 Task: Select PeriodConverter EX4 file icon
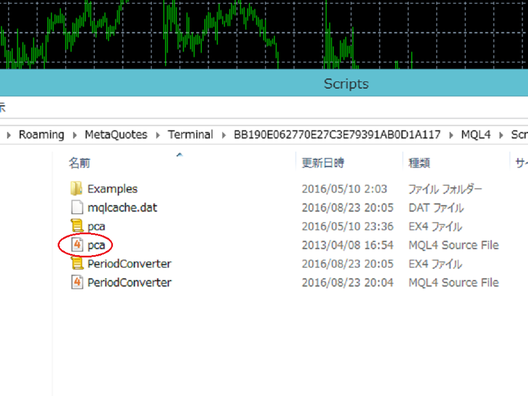(77, 263)
